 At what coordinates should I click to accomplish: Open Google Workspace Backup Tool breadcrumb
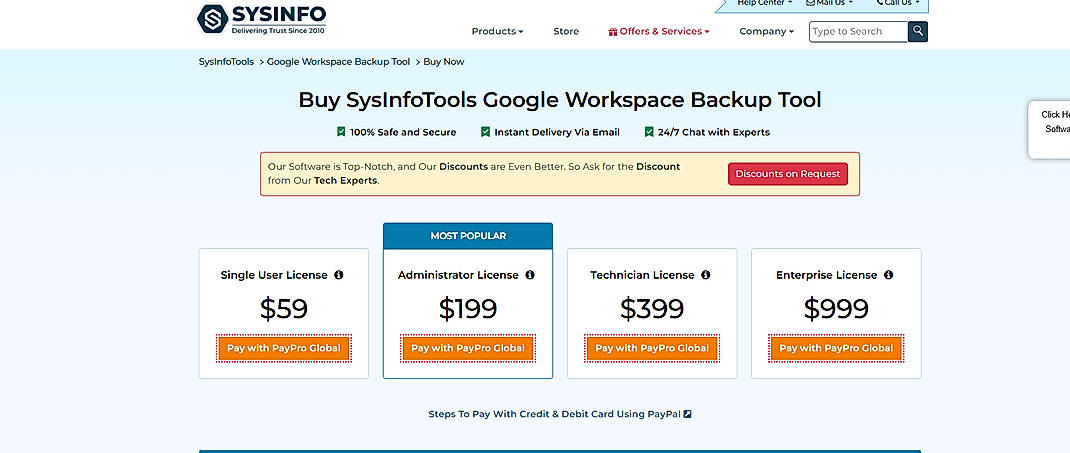[x=338, y=61]
